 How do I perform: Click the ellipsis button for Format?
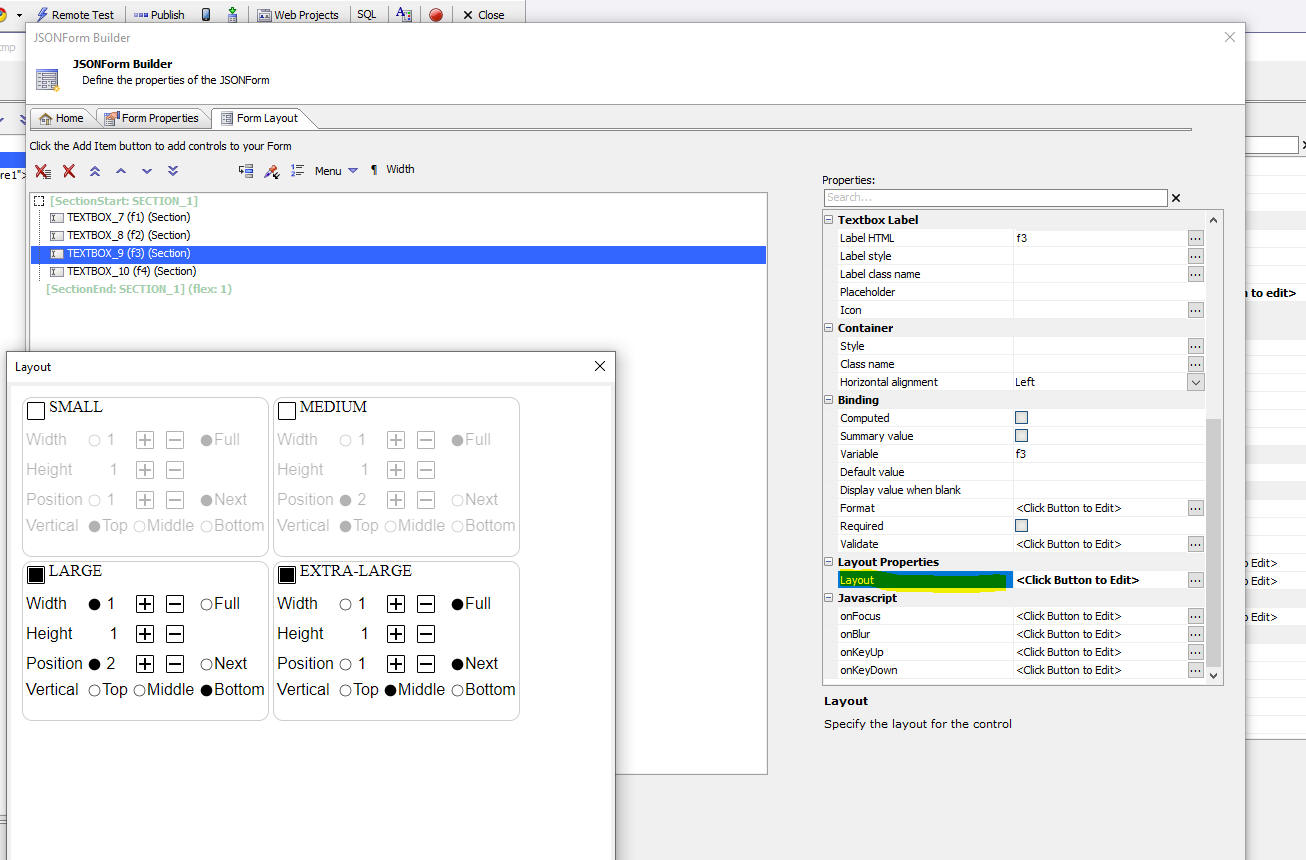(1195, 508)
